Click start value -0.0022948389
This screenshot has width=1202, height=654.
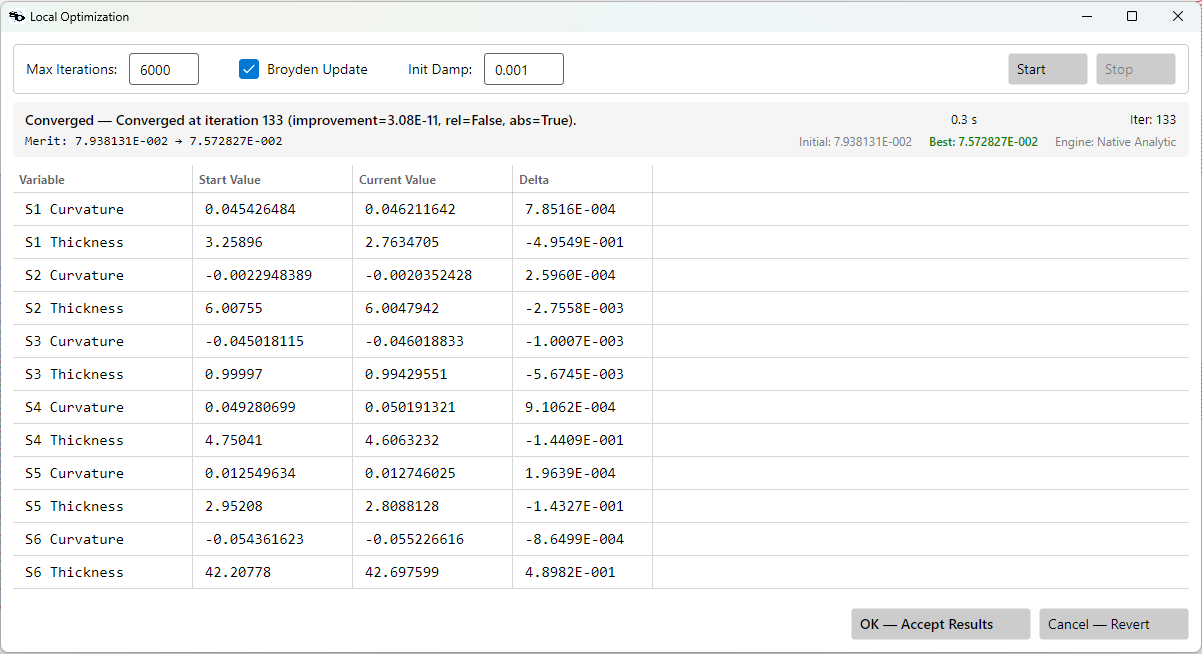[258, 275]
